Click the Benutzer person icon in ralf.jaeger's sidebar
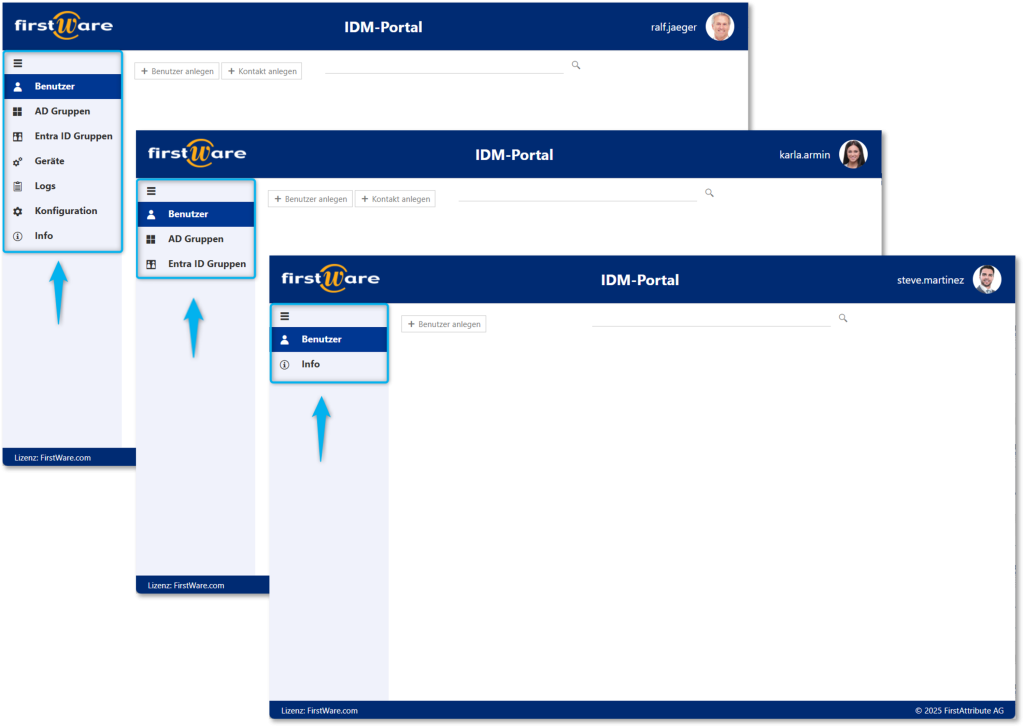The image size is (1024, 727). (18, 86)
